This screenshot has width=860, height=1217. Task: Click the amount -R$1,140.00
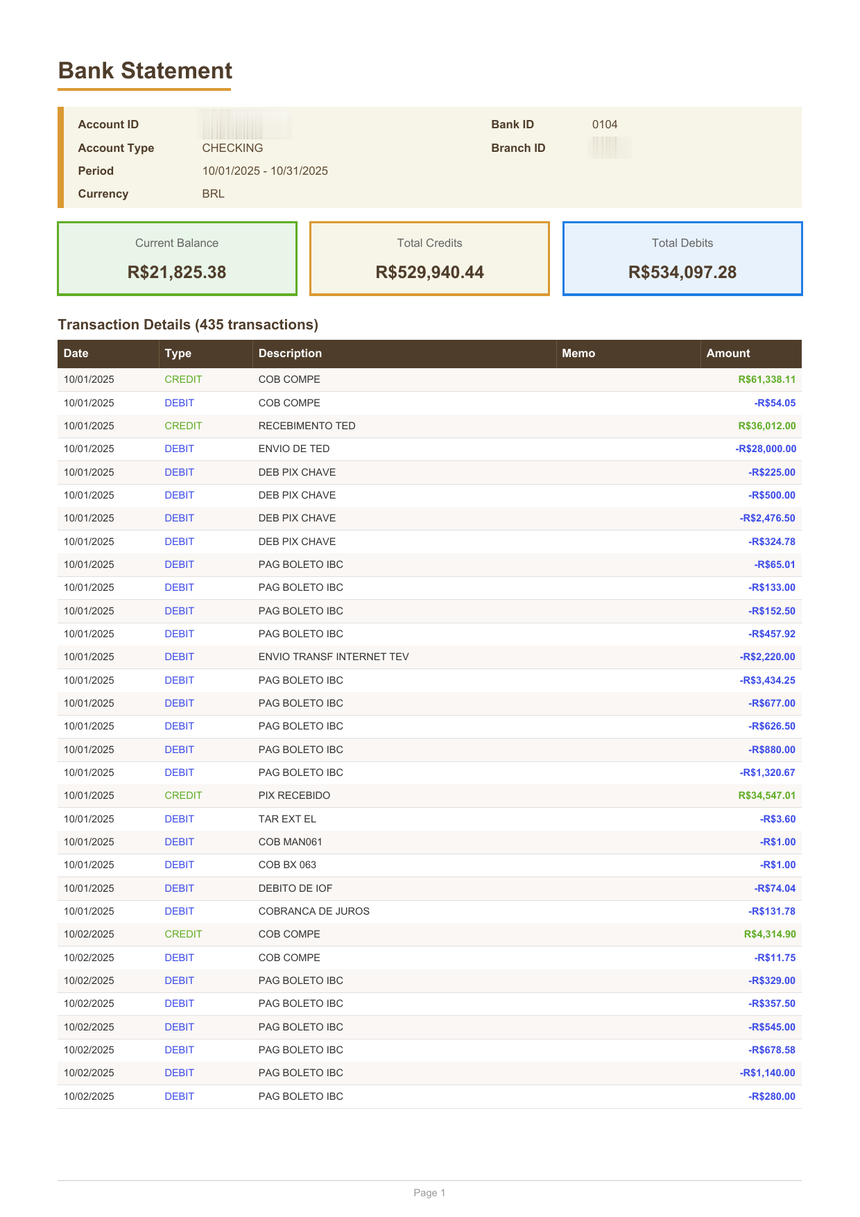(768, 1073)
